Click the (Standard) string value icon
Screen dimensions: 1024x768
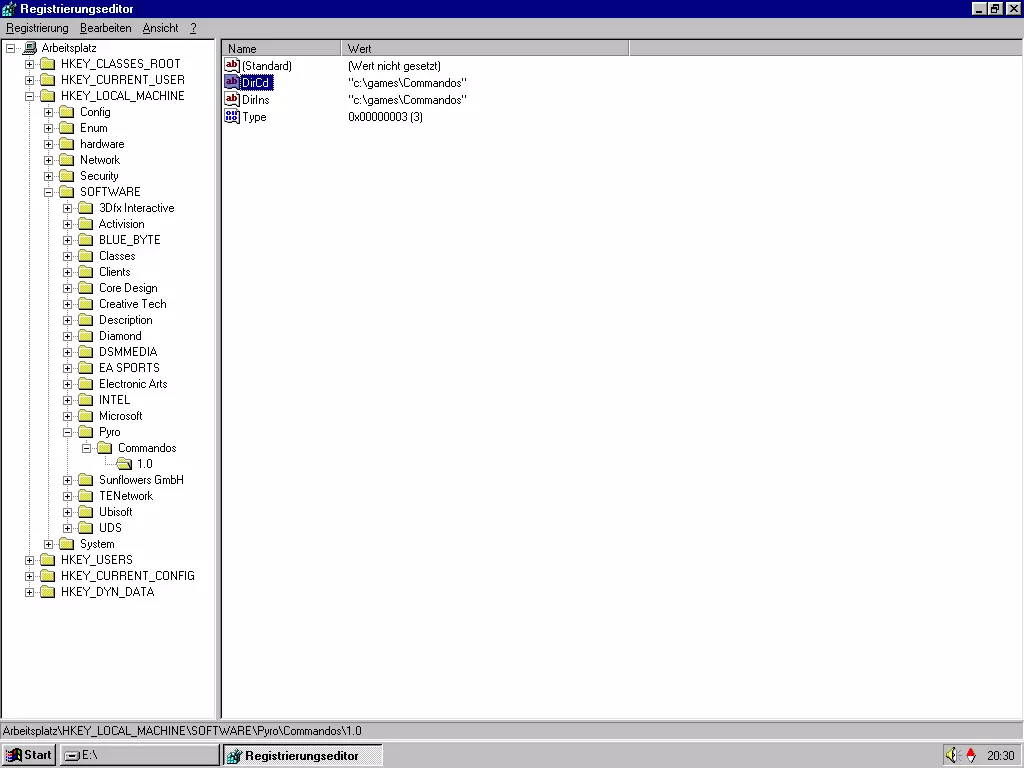(x=232, y=65)
